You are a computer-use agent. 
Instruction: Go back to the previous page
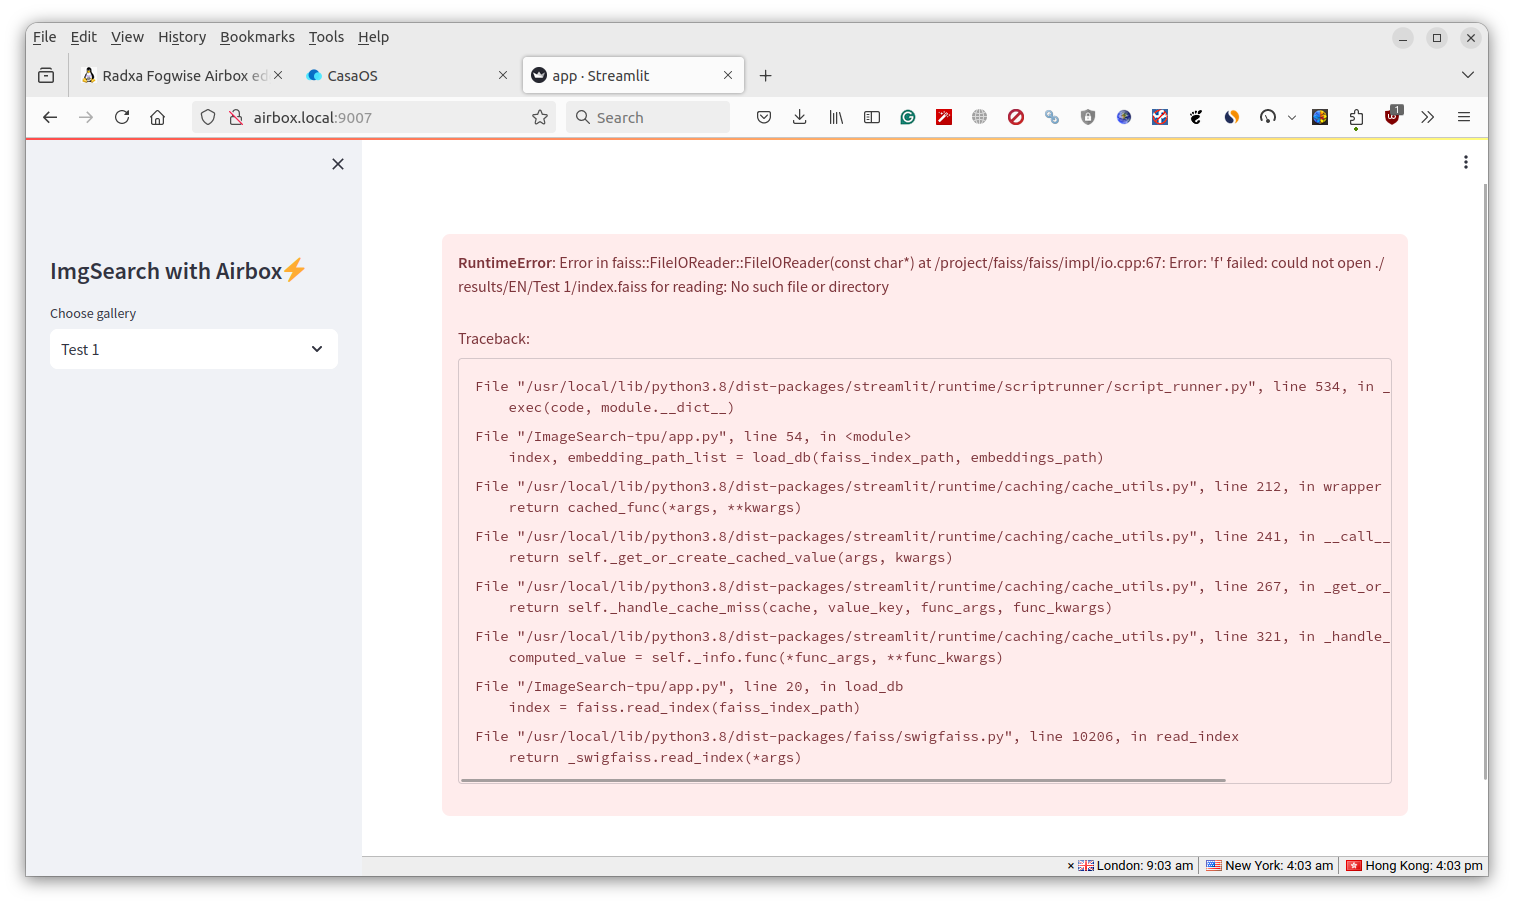(50, 117)
